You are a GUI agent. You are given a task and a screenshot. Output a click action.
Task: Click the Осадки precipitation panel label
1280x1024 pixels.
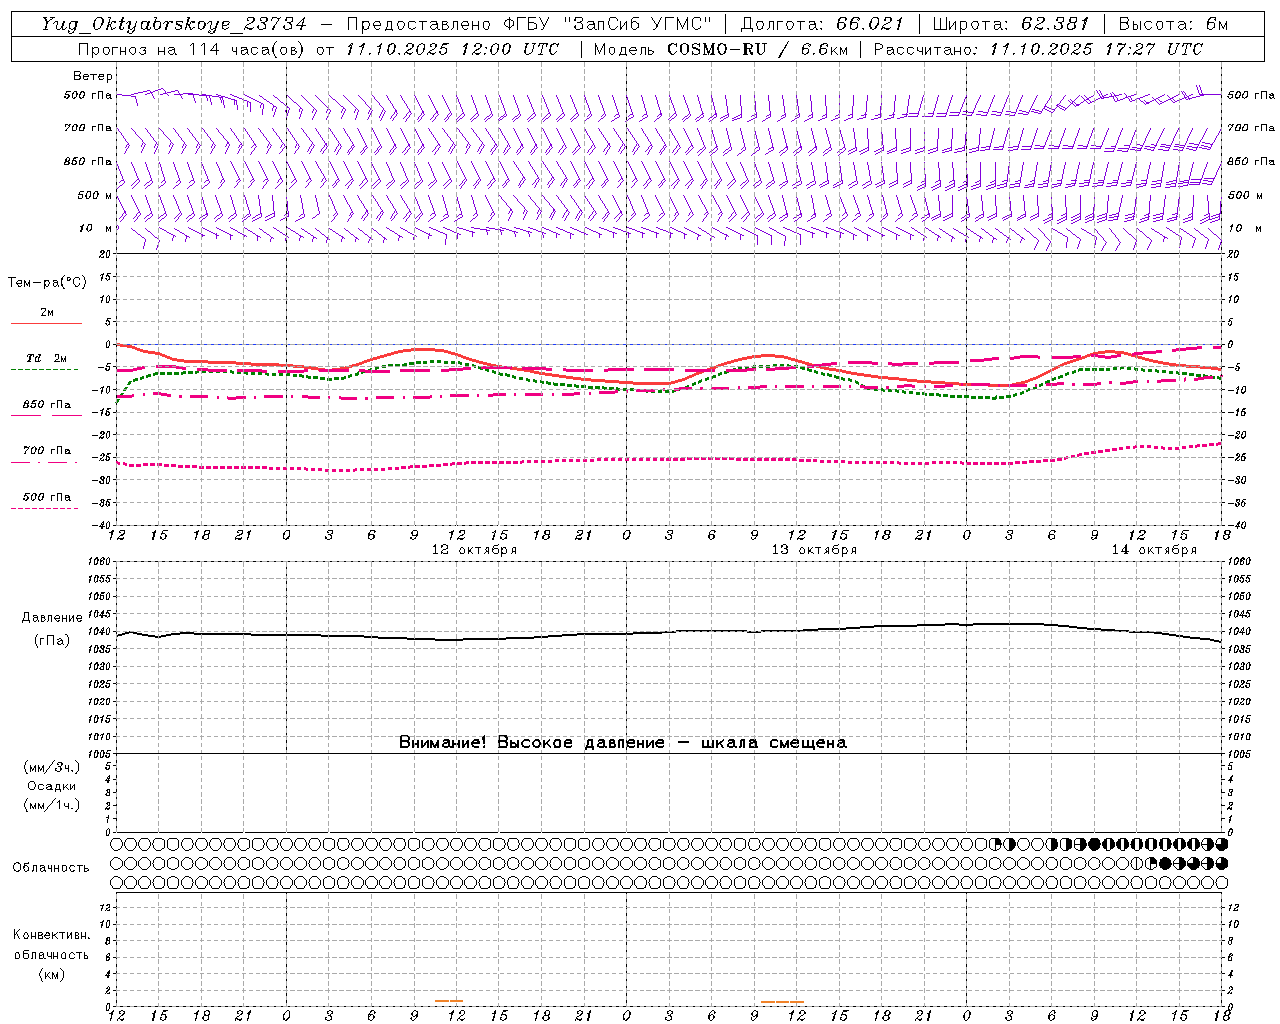coord(51,786)
